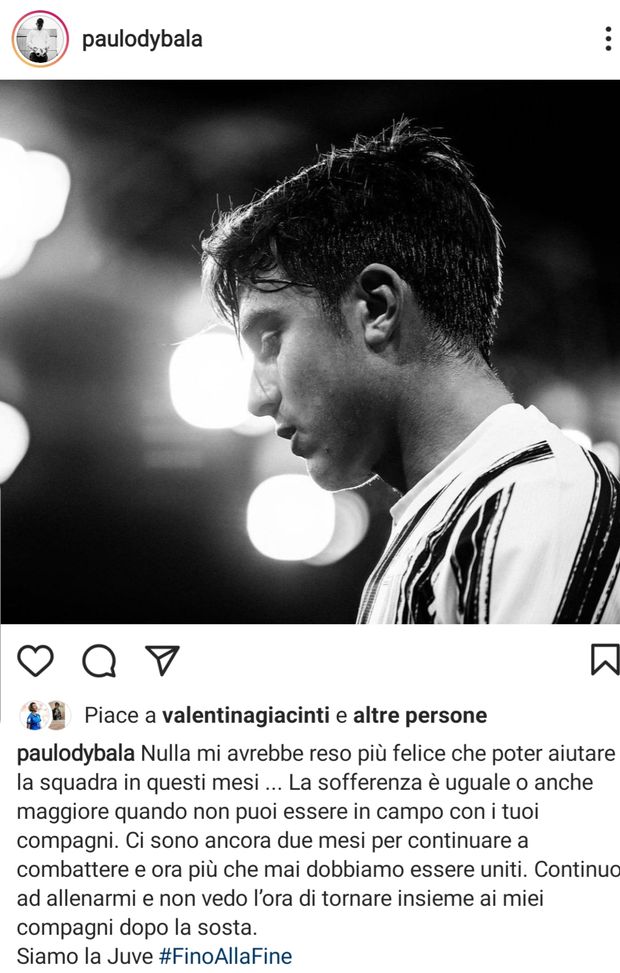Viewport: 620px width, 973px height.
Task: Tap the blurred light orb left of the face
Action: pyautogui.click(x=208, y=380)
